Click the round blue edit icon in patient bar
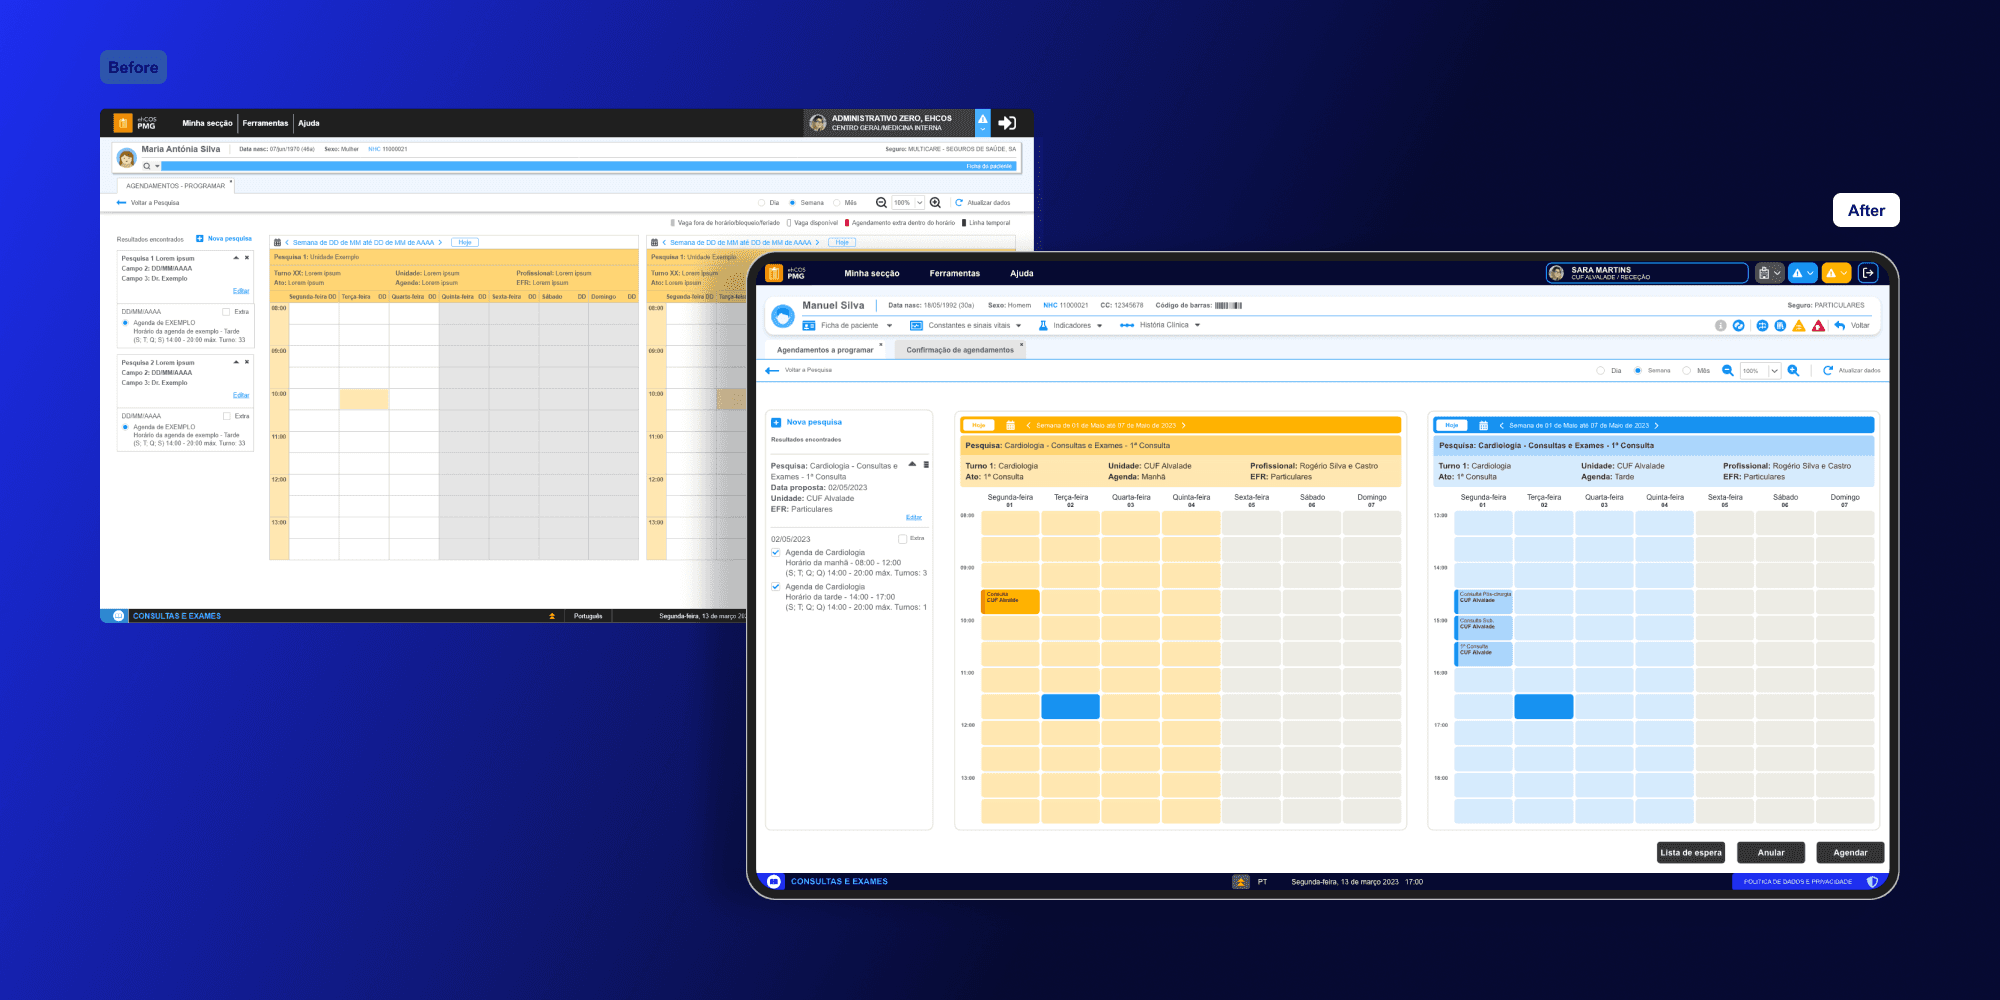The width and height of the screenshot is (2000, 1000). tap(1738, 326)
